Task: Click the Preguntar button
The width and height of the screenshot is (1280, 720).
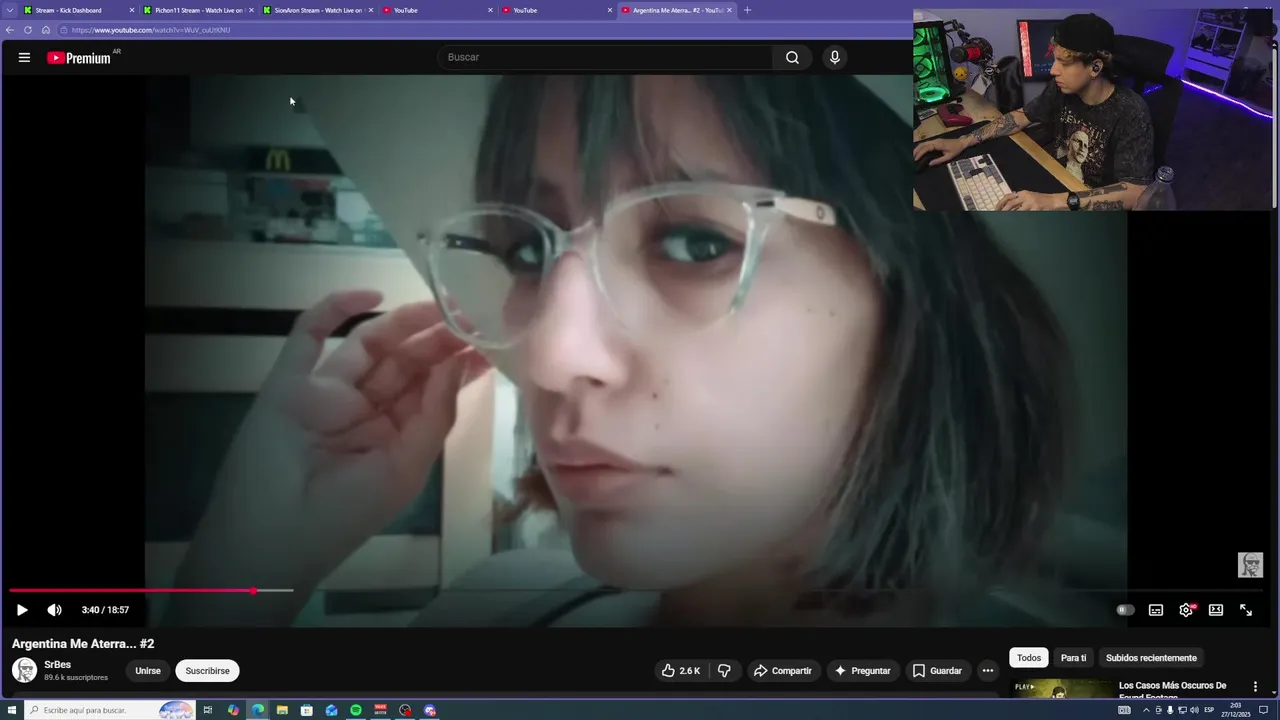Action: click(x=862, y=671)
